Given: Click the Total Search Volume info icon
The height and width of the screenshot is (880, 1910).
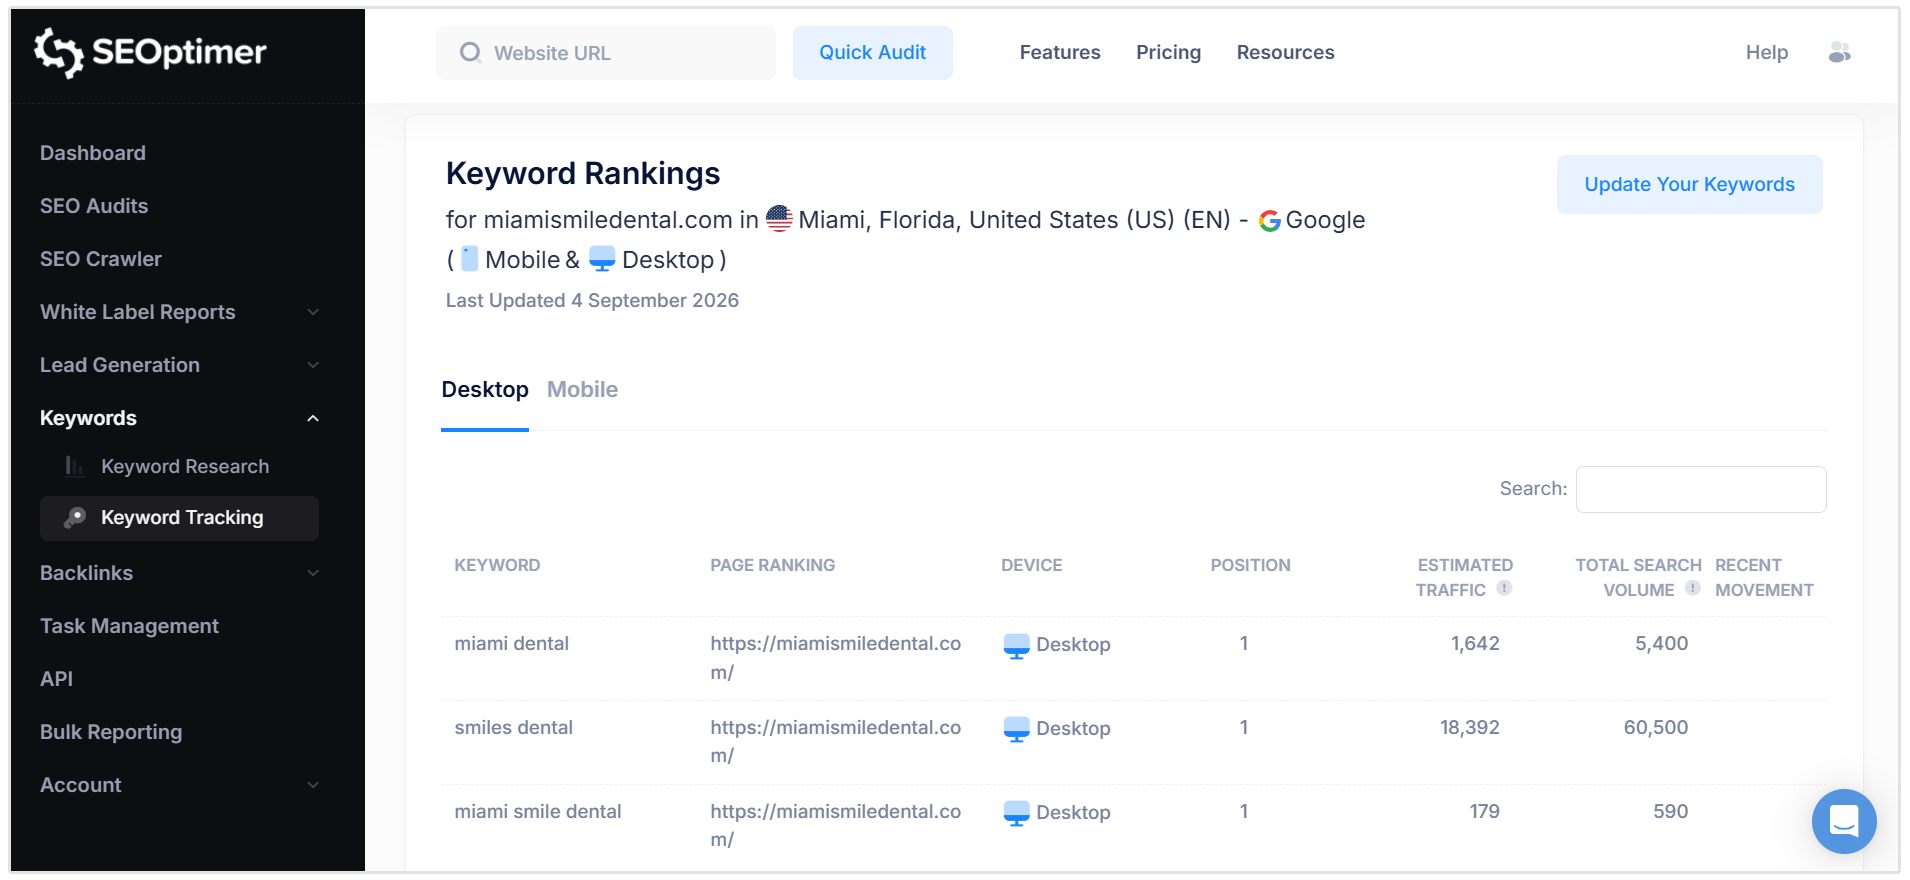Looking at the screenshot, I should tap(1692, 588).
